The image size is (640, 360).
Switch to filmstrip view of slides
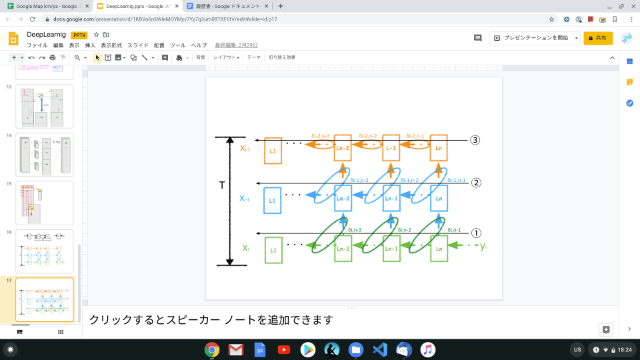pyautogui.click(x=20, y=332)
